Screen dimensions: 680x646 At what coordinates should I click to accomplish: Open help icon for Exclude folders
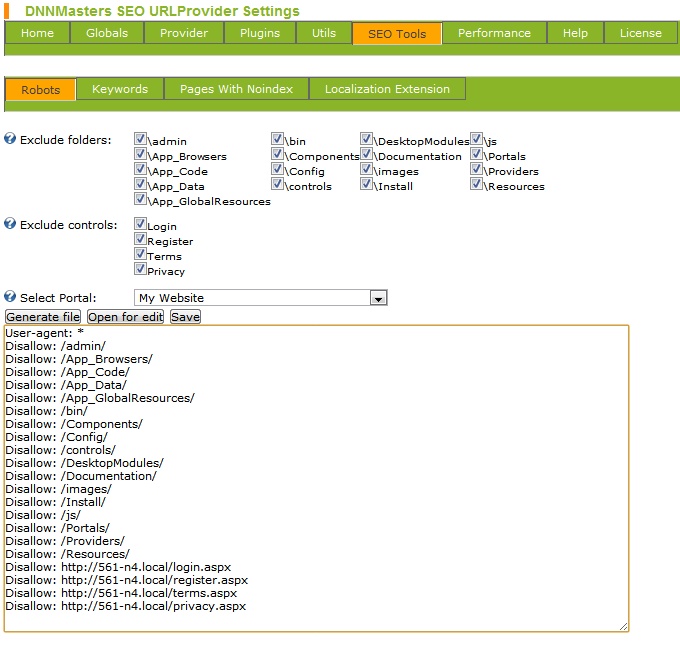point(10,139)
